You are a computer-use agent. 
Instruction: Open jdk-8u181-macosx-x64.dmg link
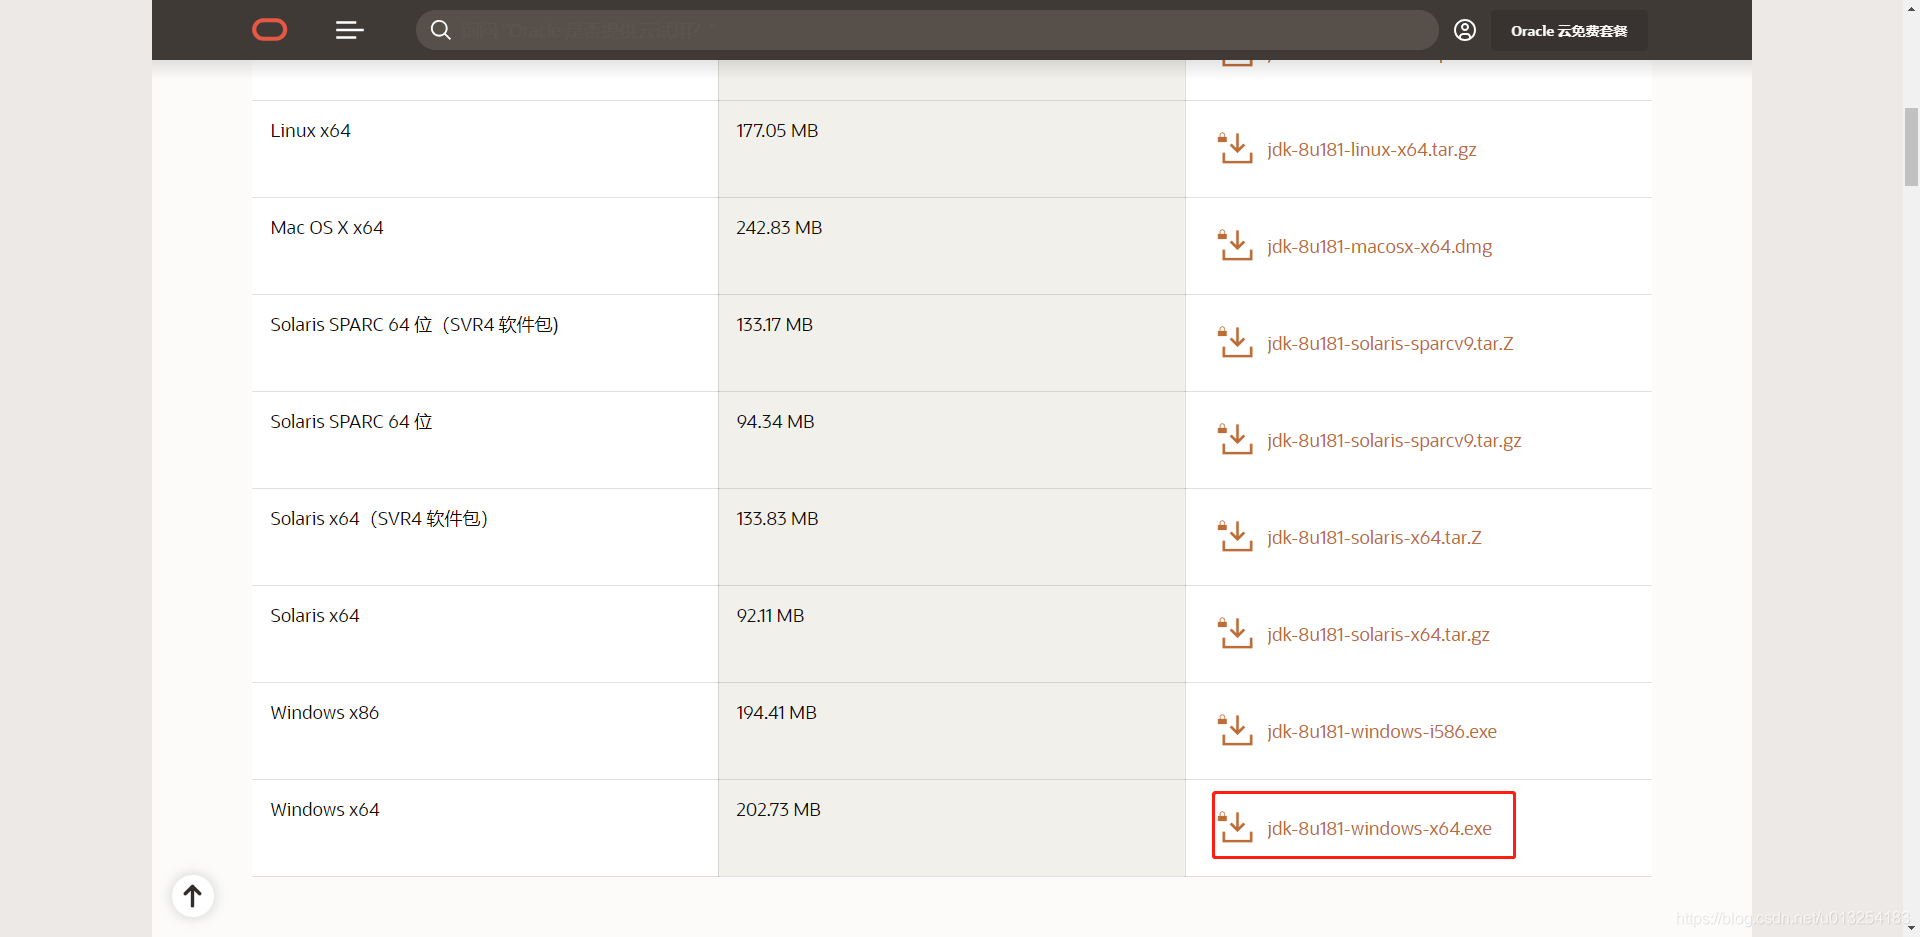tap(1379, 247)
